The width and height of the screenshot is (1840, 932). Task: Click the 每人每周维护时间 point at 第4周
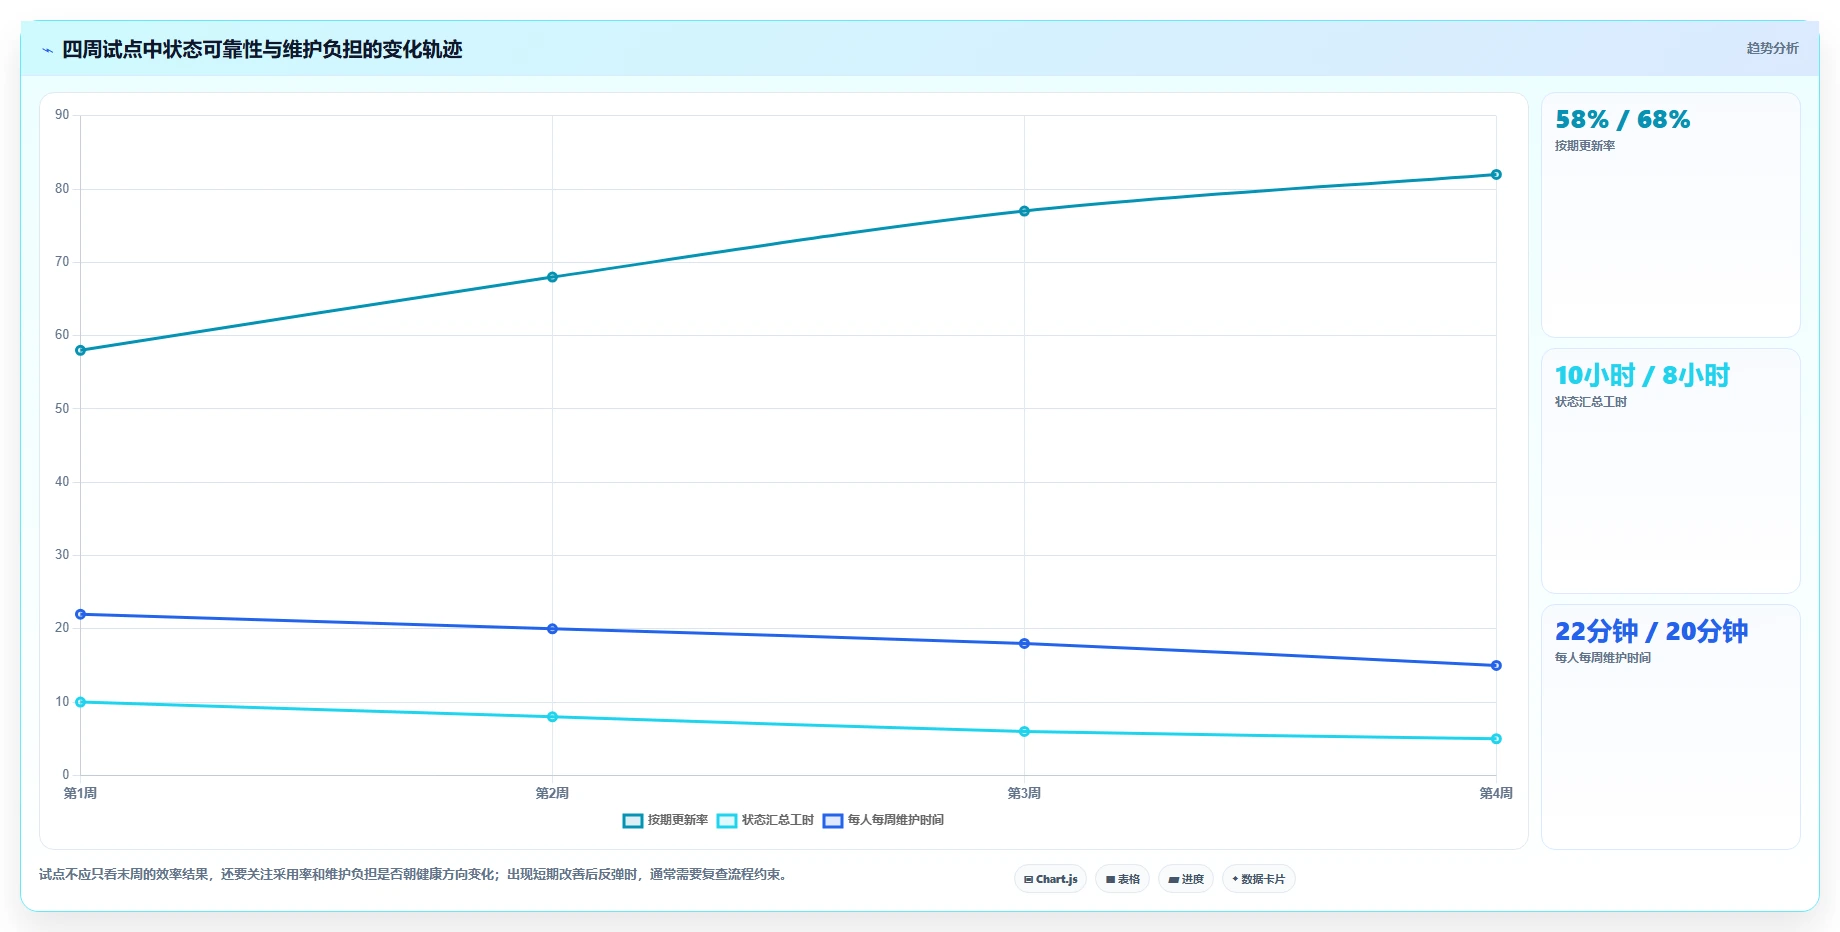[1496, 665]
